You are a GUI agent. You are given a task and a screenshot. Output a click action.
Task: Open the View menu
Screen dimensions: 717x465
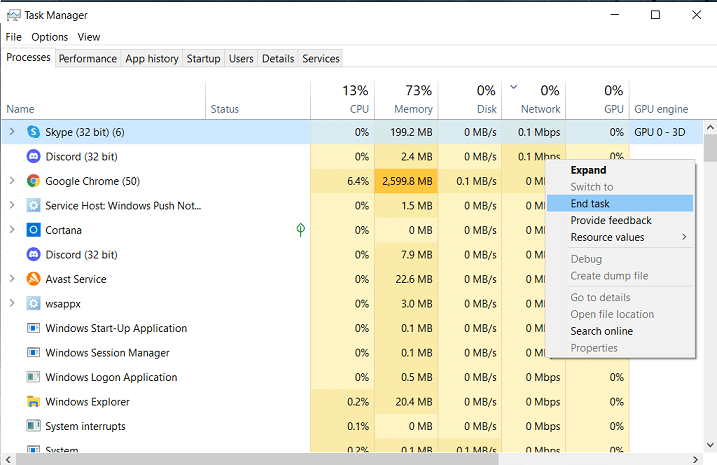pos(89,37)
